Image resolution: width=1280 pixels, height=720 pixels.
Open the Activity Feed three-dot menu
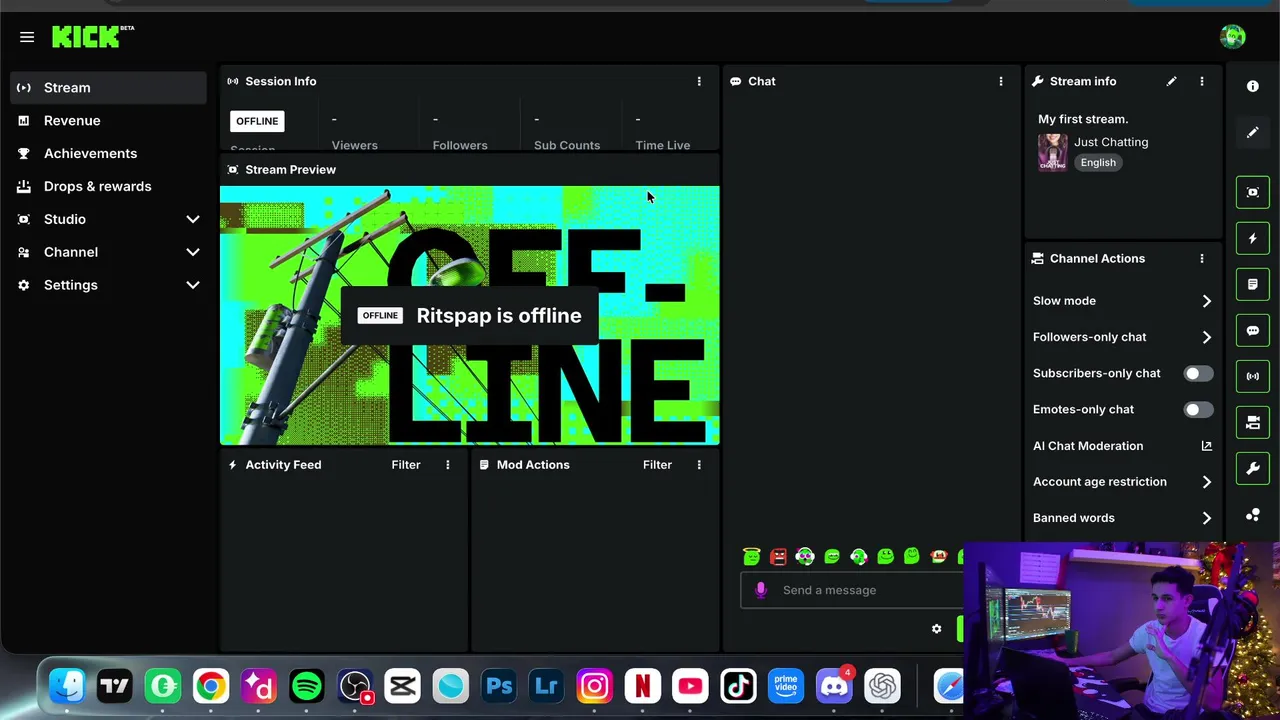448,464
